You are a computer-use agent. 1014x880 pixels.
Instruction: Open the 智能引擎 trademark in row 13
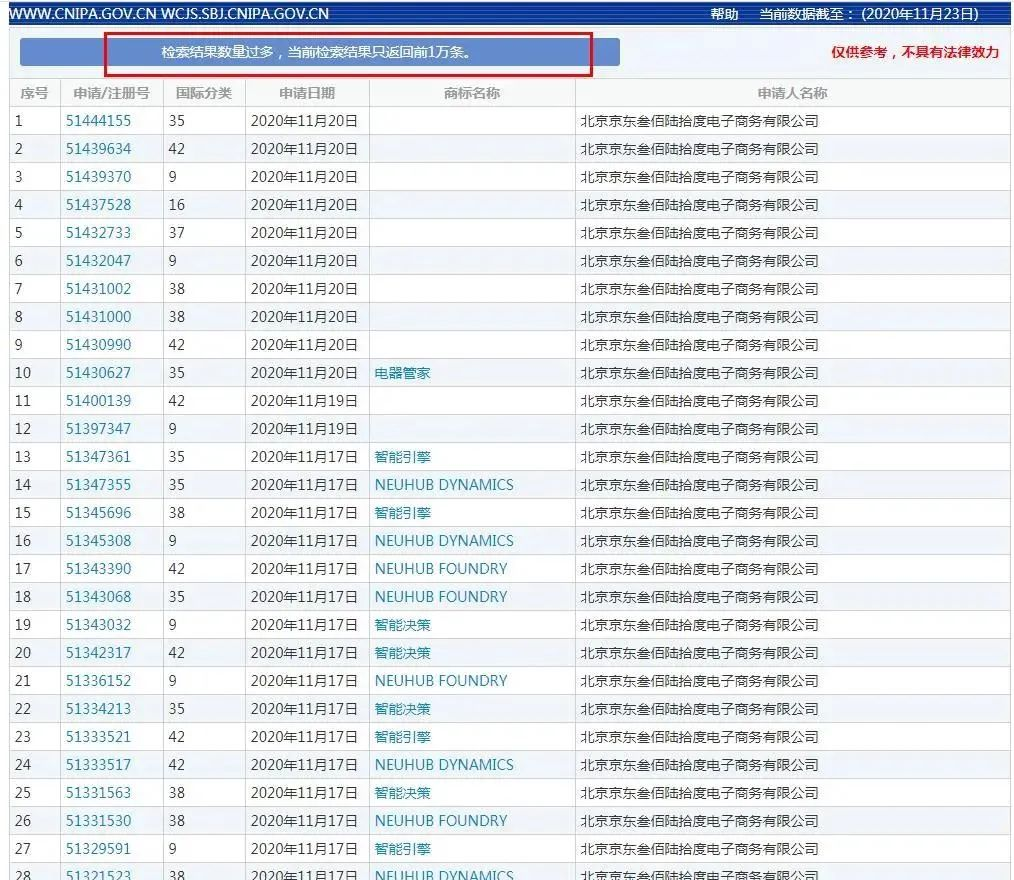click(x=402, y=457)
